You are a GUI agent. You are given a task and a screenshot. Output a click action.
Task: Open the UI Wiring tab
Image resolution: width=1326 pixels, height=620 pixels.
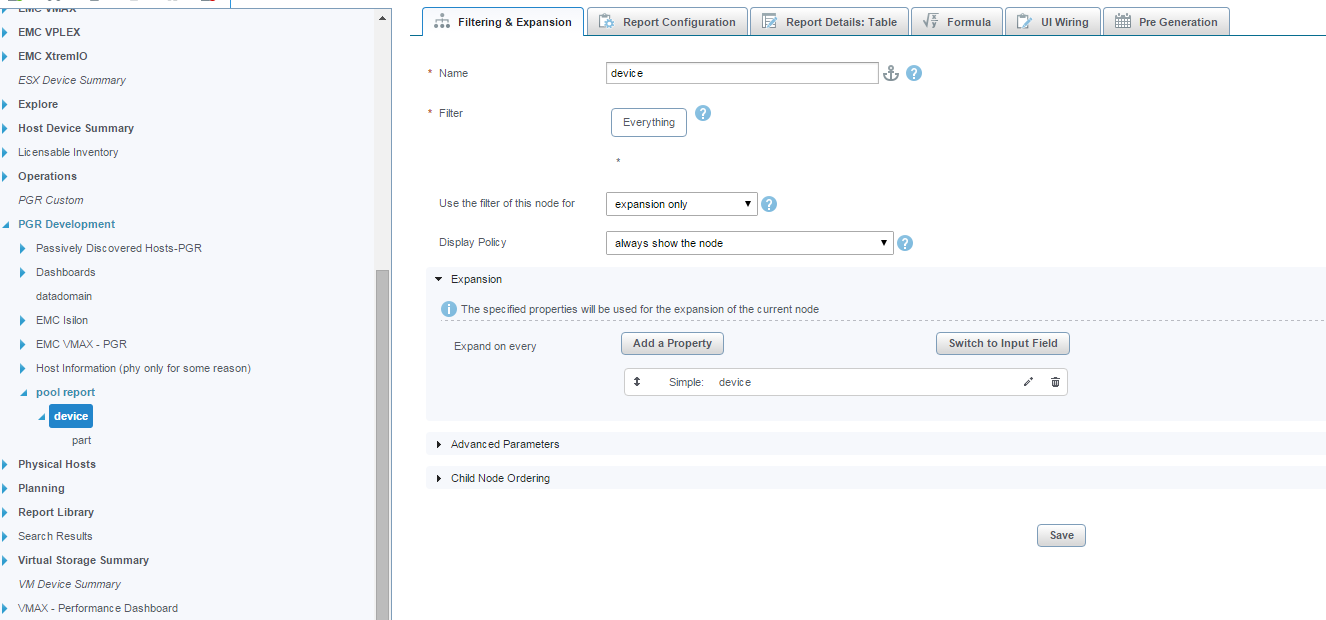1053,22
